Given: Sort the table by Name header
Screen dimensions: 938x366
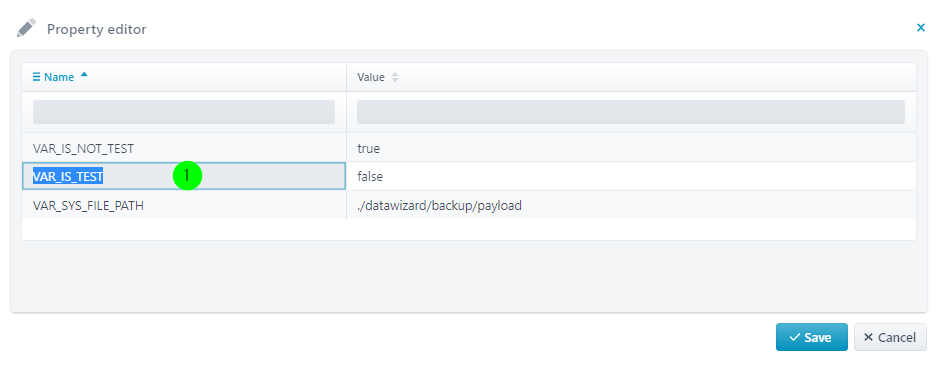Looking at the screenshot, I should [59, 77].
